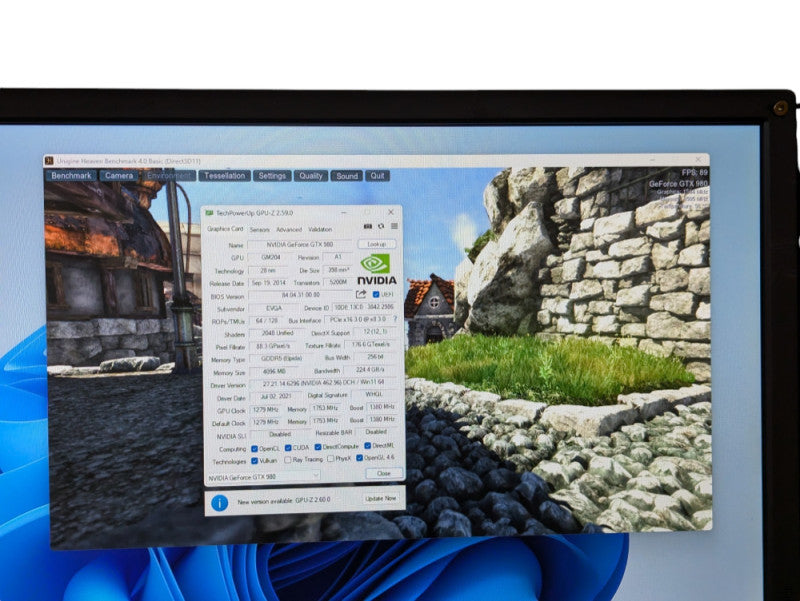
Task: Toggle the DirectCompute checkbox
Action: click(x=317, y=446)
